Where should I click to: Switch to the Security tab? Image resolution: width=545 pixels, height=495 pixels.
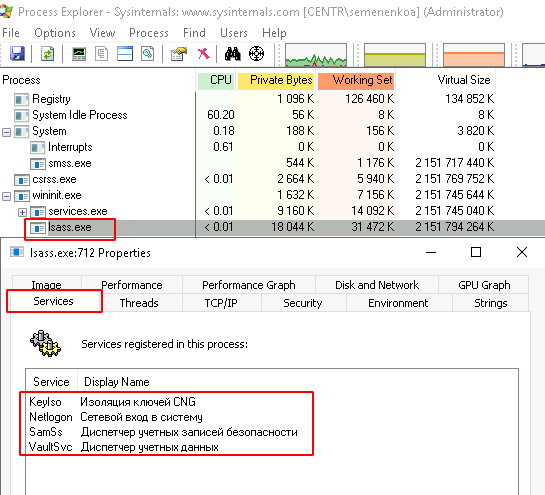(303, 303)
